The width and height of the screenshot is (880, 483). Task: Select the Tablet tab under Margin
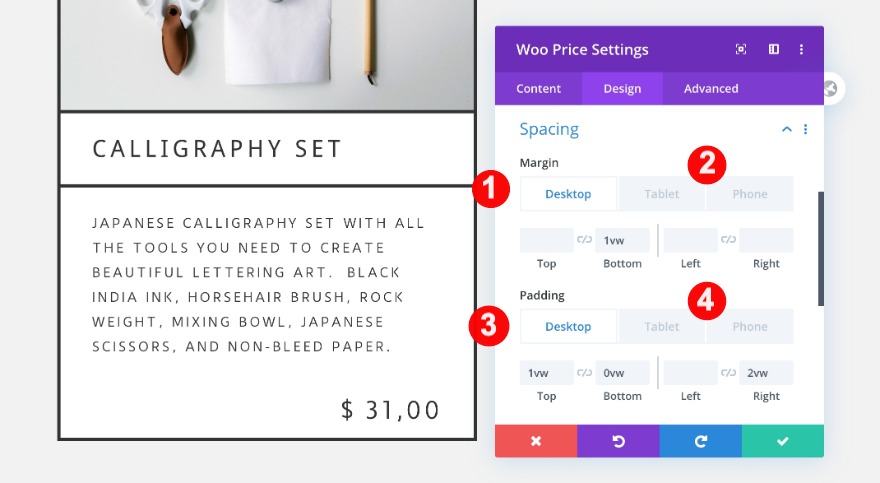(661, 194)
